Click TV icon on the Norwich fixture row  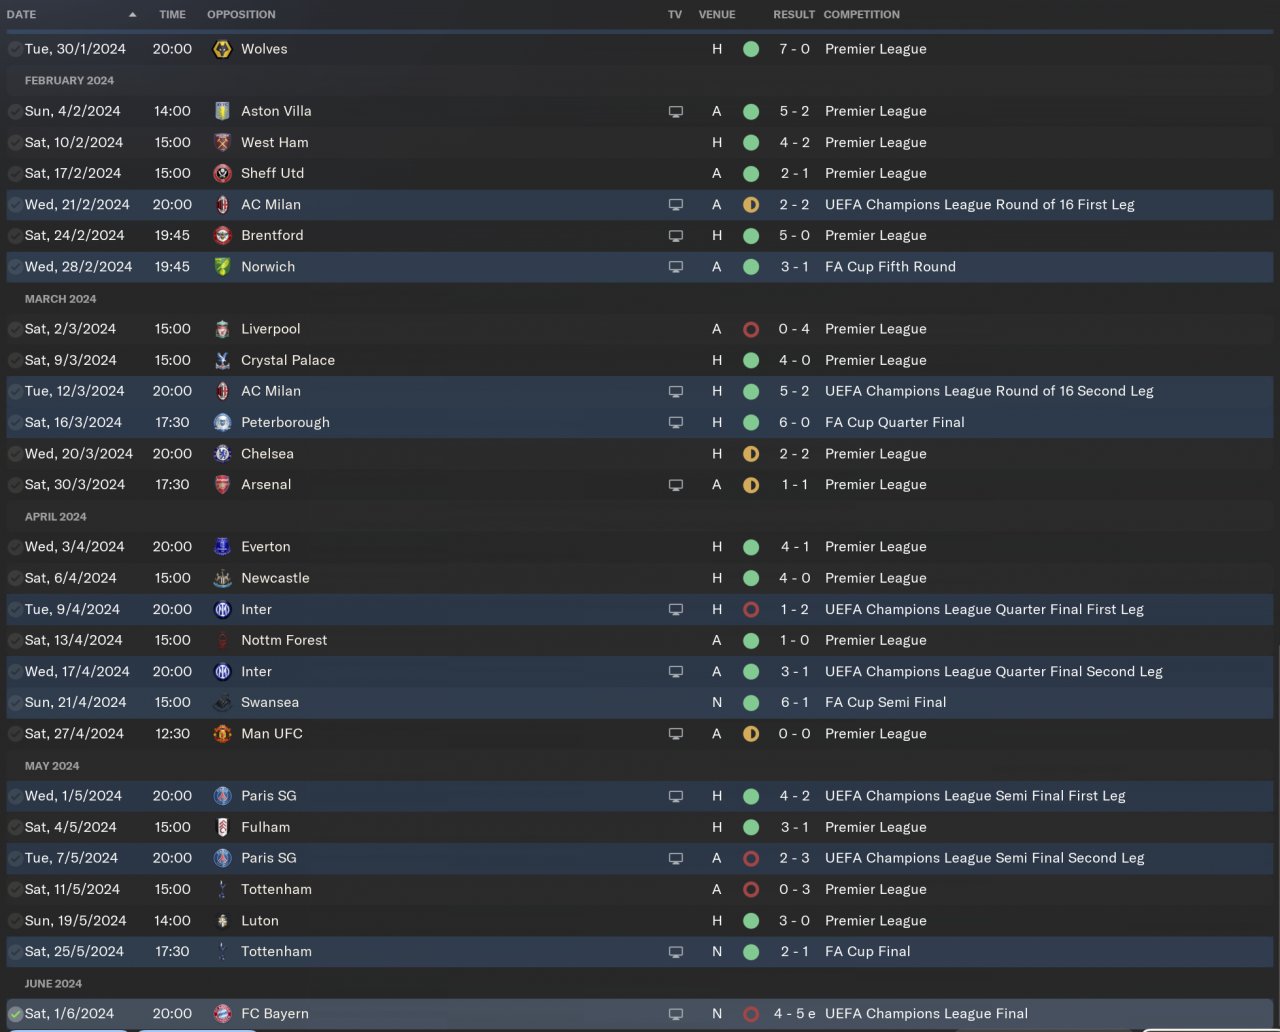(x=676, y=267)
